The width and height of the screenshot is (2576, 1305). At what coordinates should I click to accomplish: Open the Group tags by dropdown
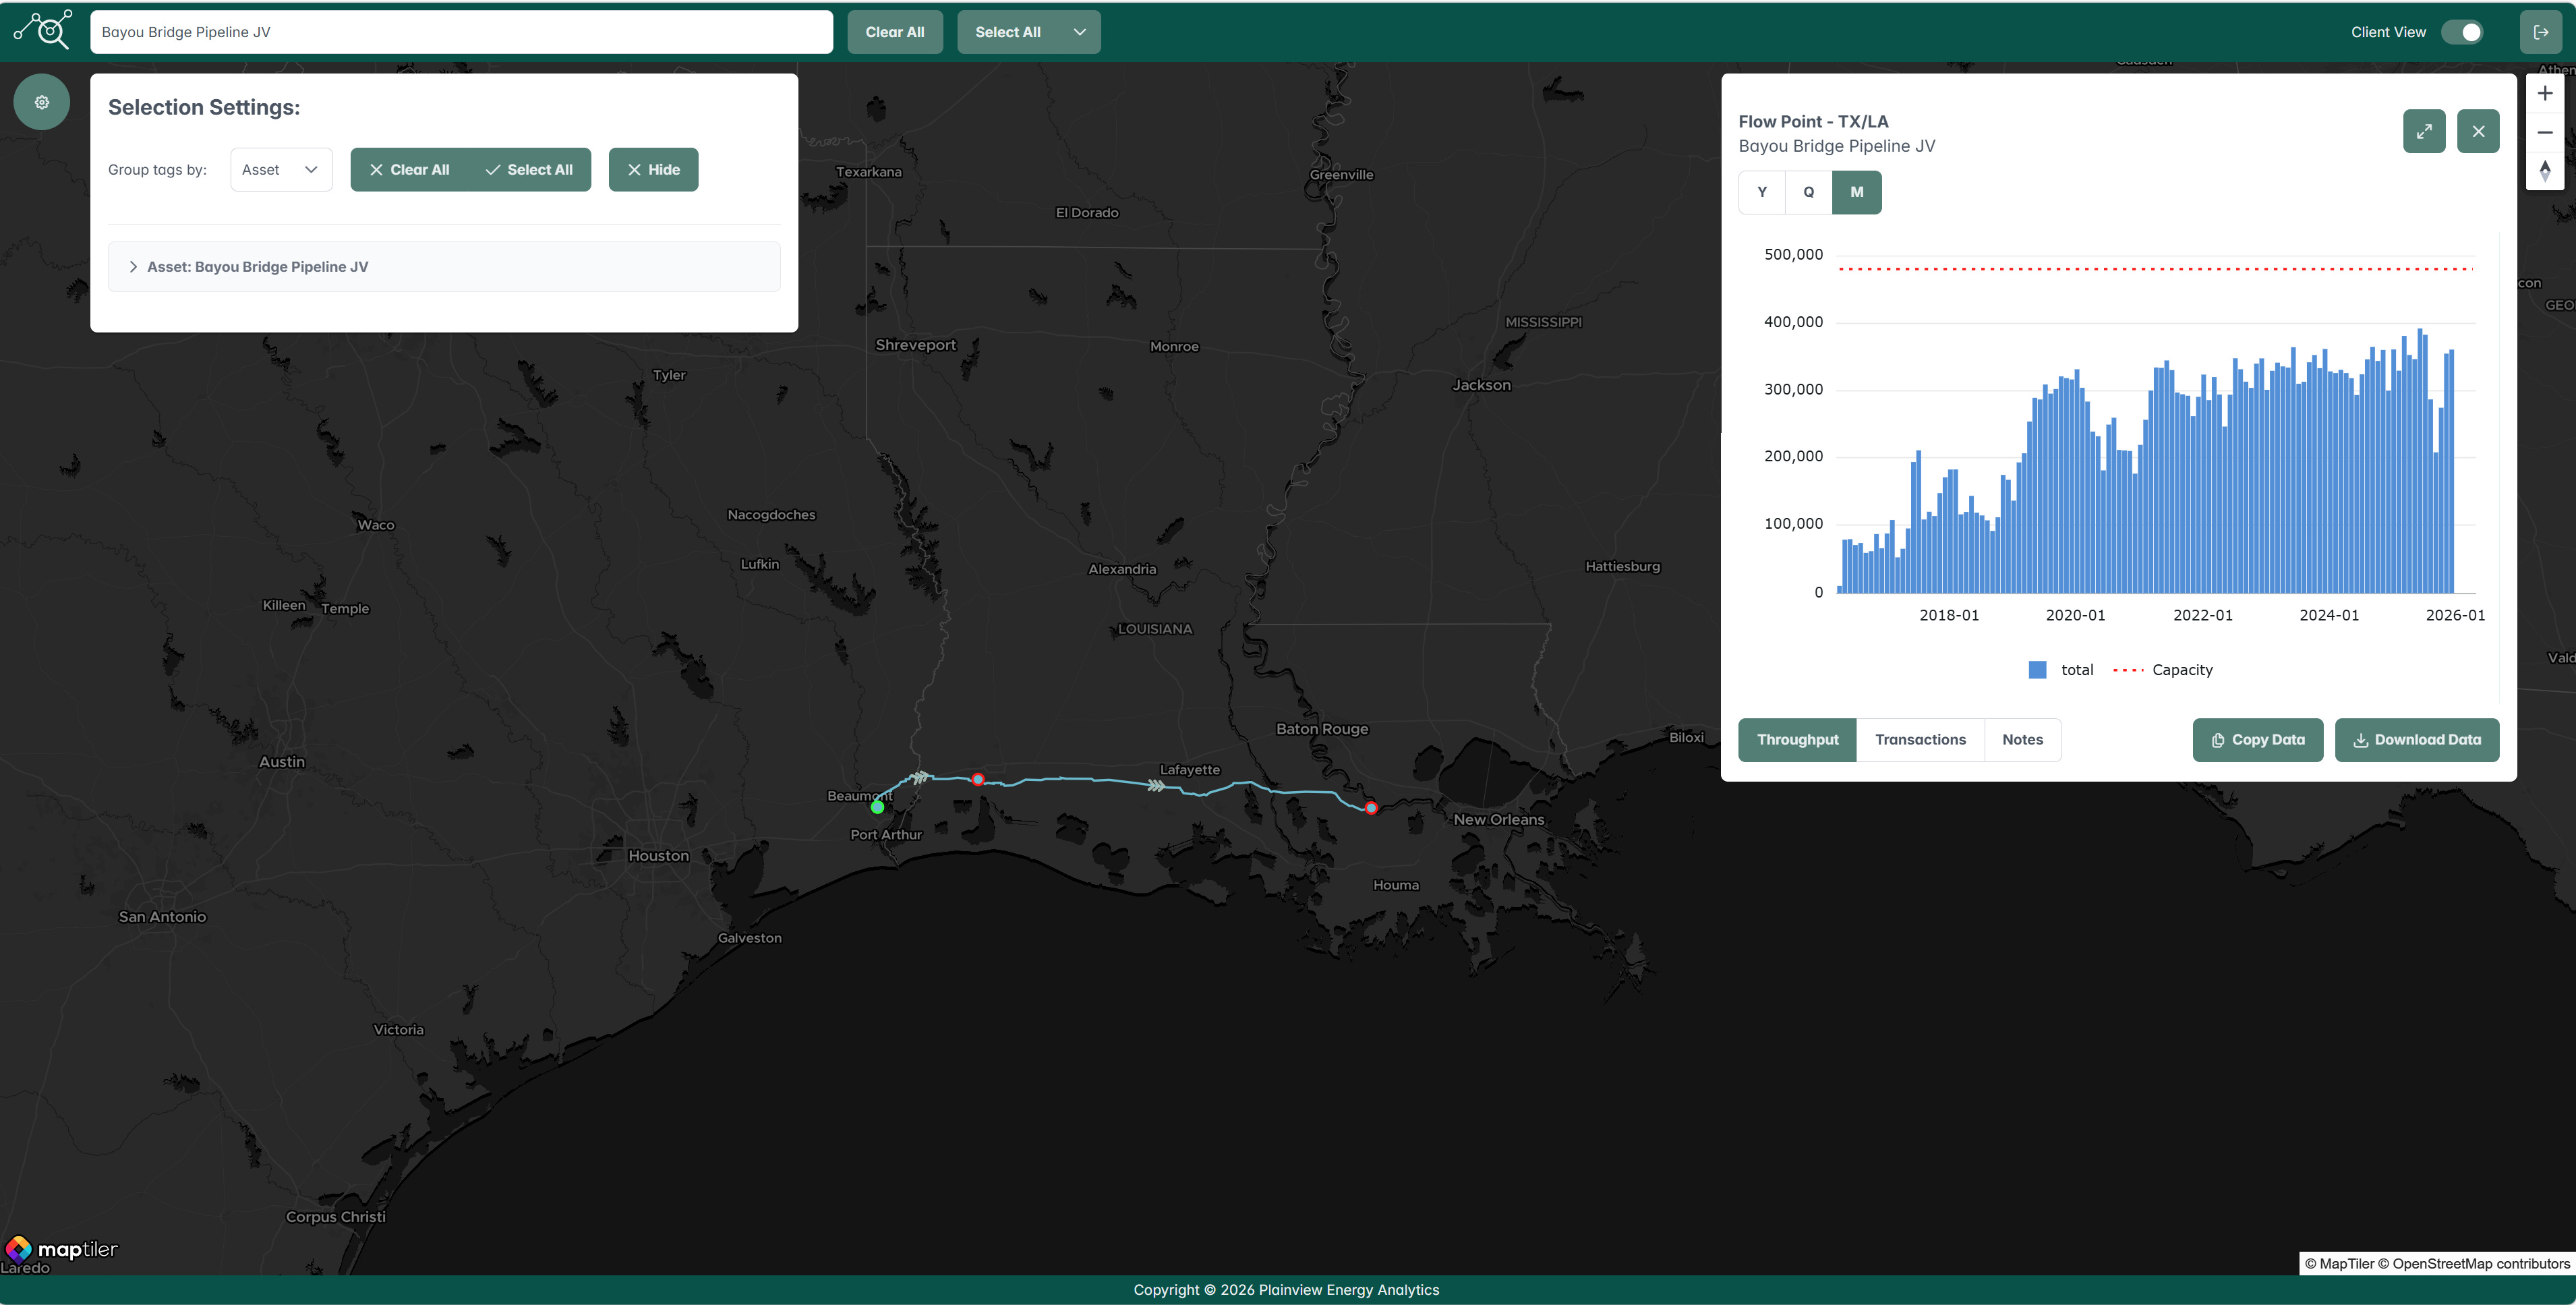click(281, 170)
